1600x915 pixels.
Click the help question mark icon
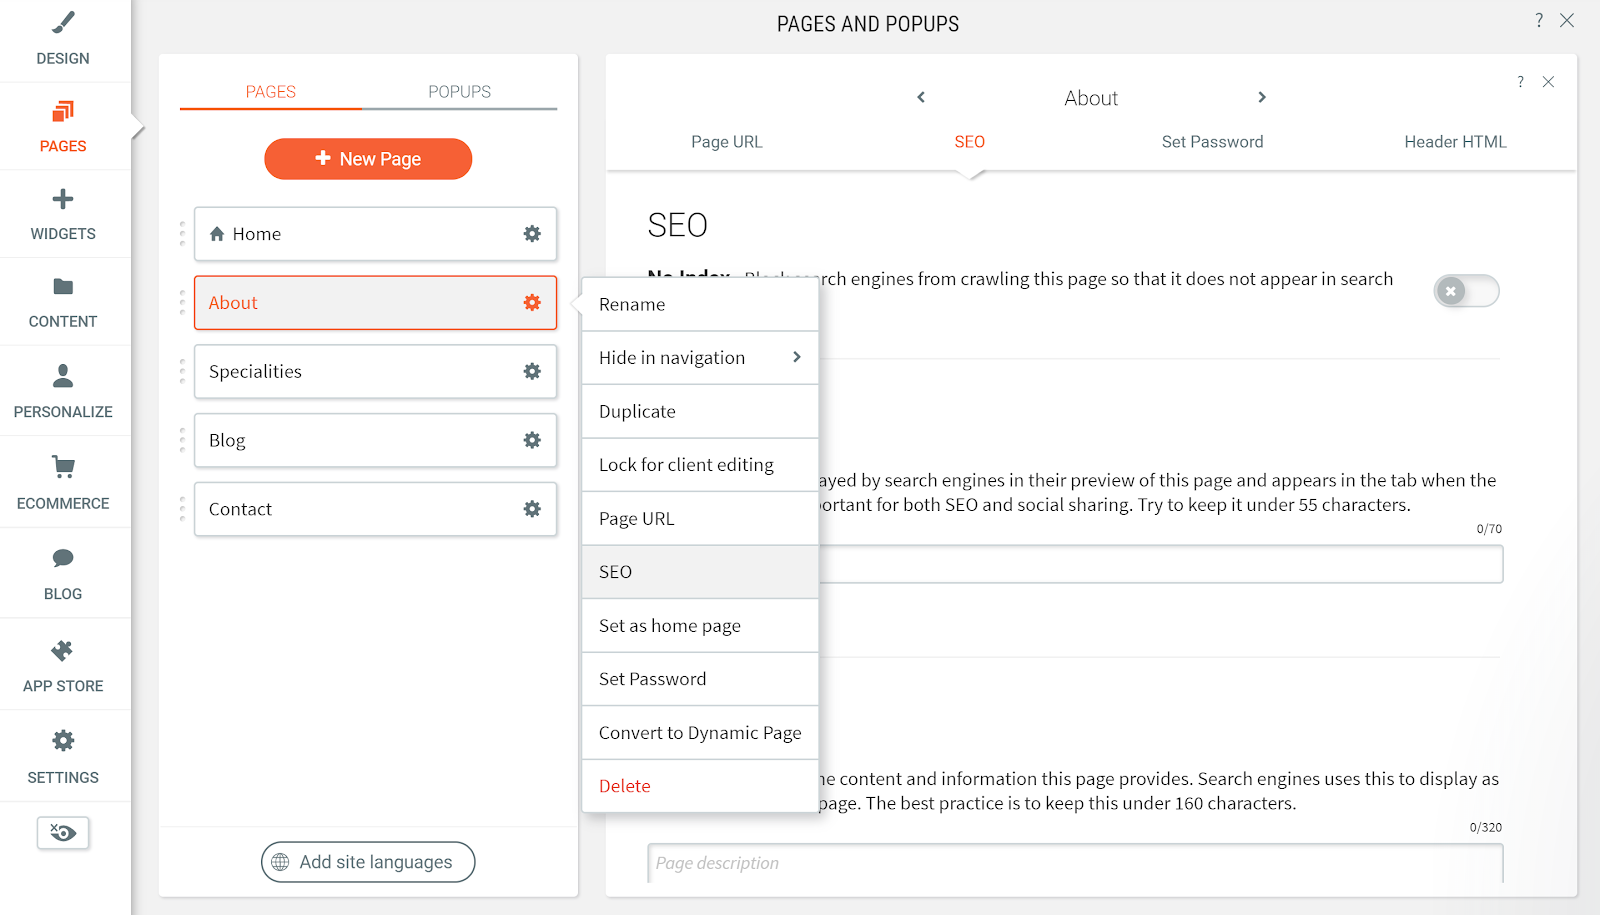pyautogui.click(x=1539, y=20)
